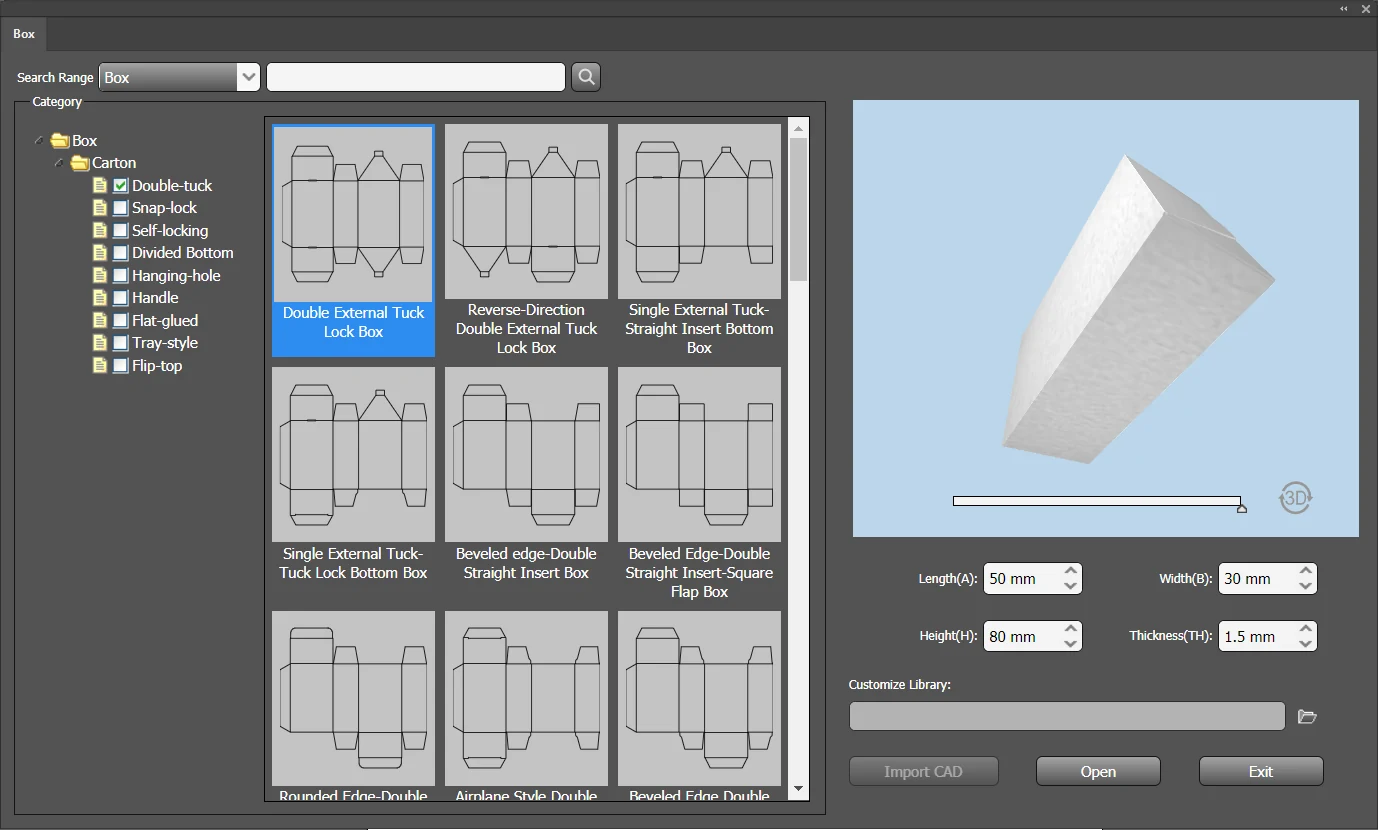The height and width of the screenshot is (830, 1378).
Task: Select Reverse-Direction Double External Tuck Lock Box
Action: (x=526, y=240)
